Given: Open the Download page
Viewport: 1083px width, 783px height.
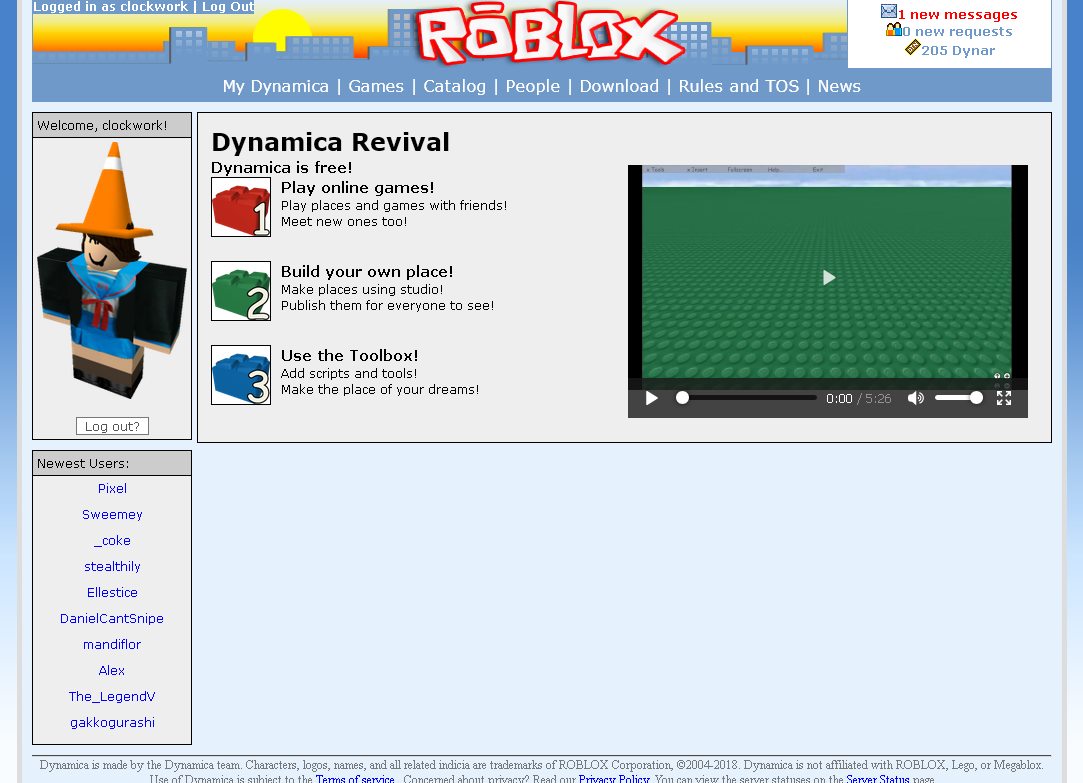Looking at the screenshot, I should (619, 86).
